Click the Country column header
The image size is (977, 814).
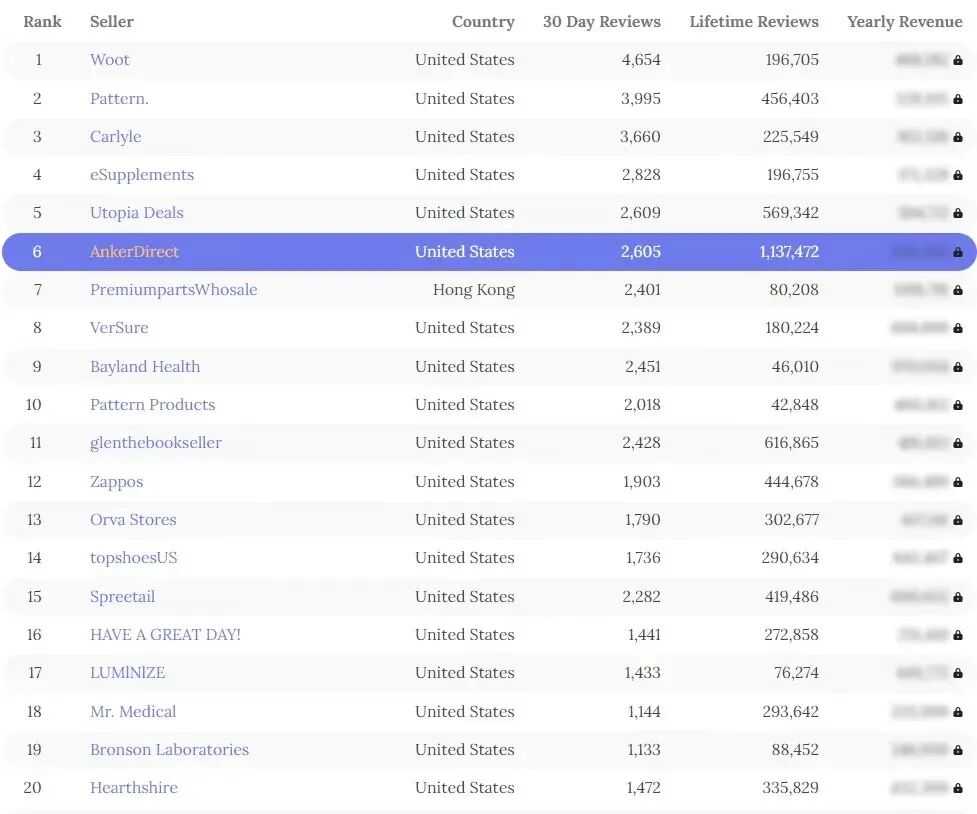[483, 22]
